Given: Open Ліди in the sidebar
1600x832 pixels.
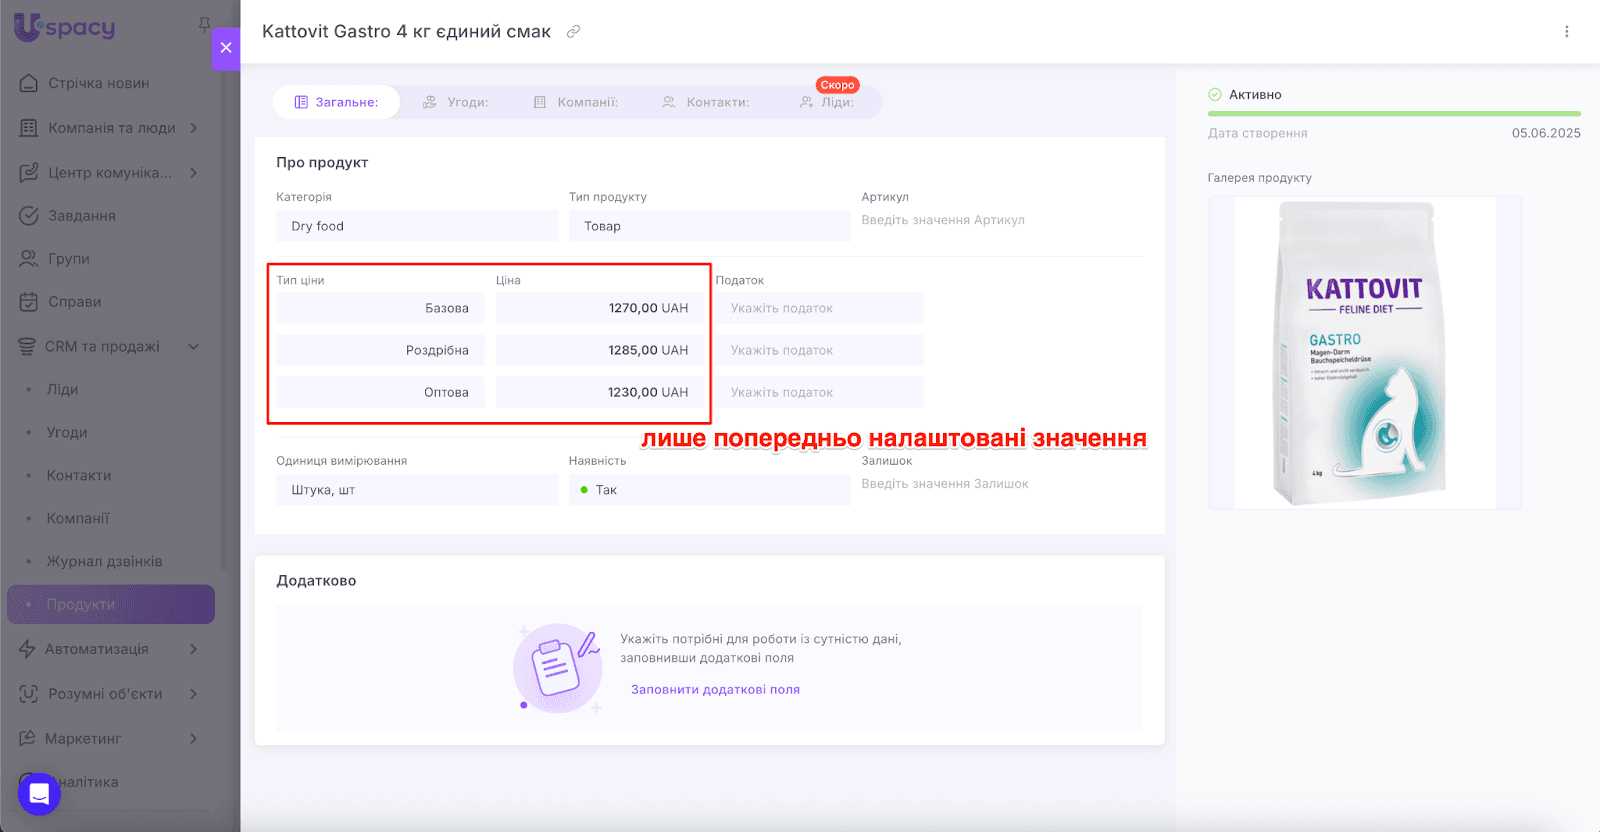Looking at the screenshot, I should 62,389.
